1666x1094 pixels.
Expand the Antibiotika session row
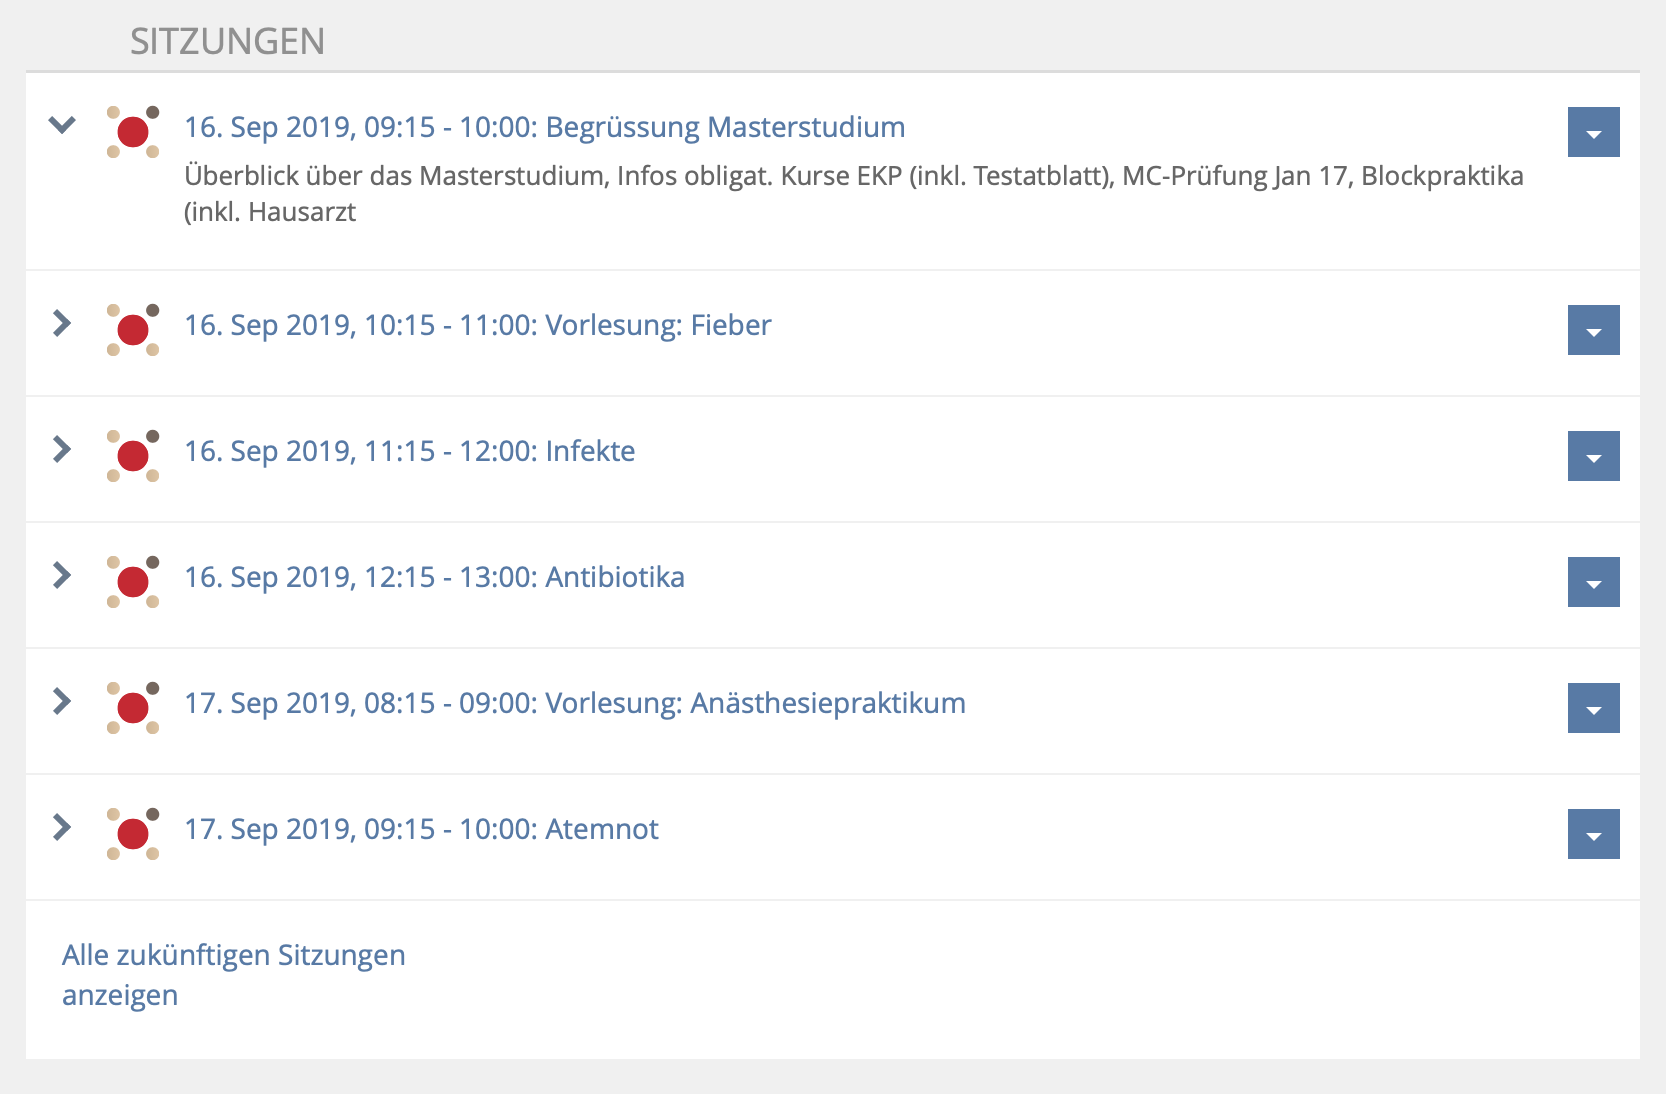pos(62,575)
